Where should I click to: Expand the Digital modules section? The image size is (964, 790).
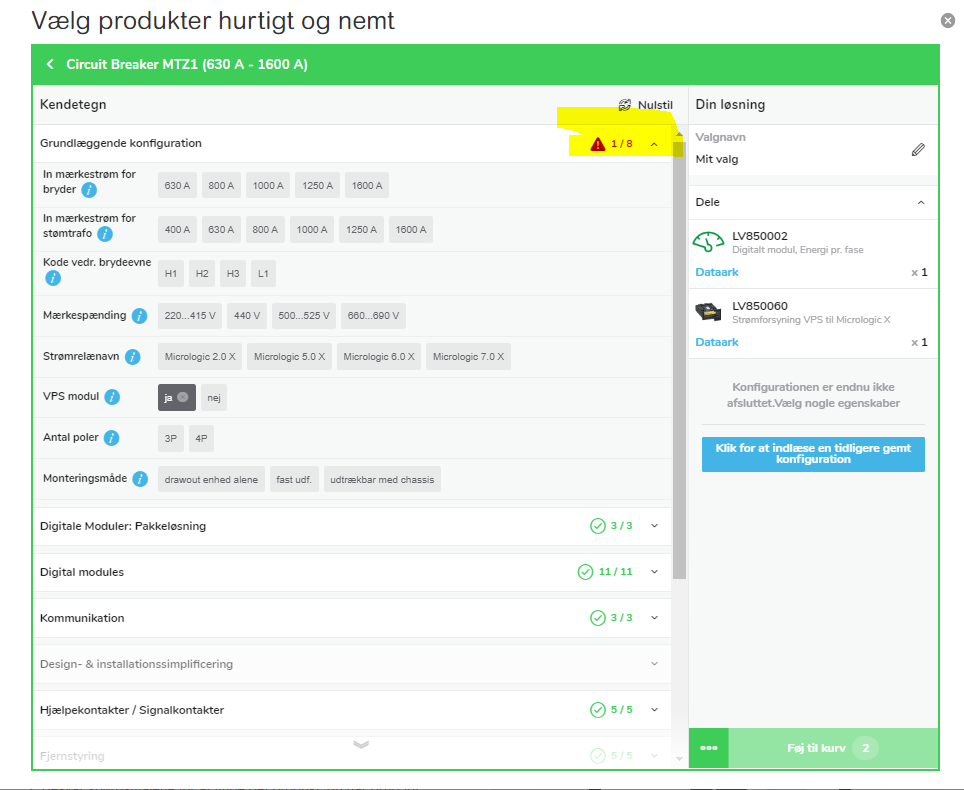[x=654, y=572]
